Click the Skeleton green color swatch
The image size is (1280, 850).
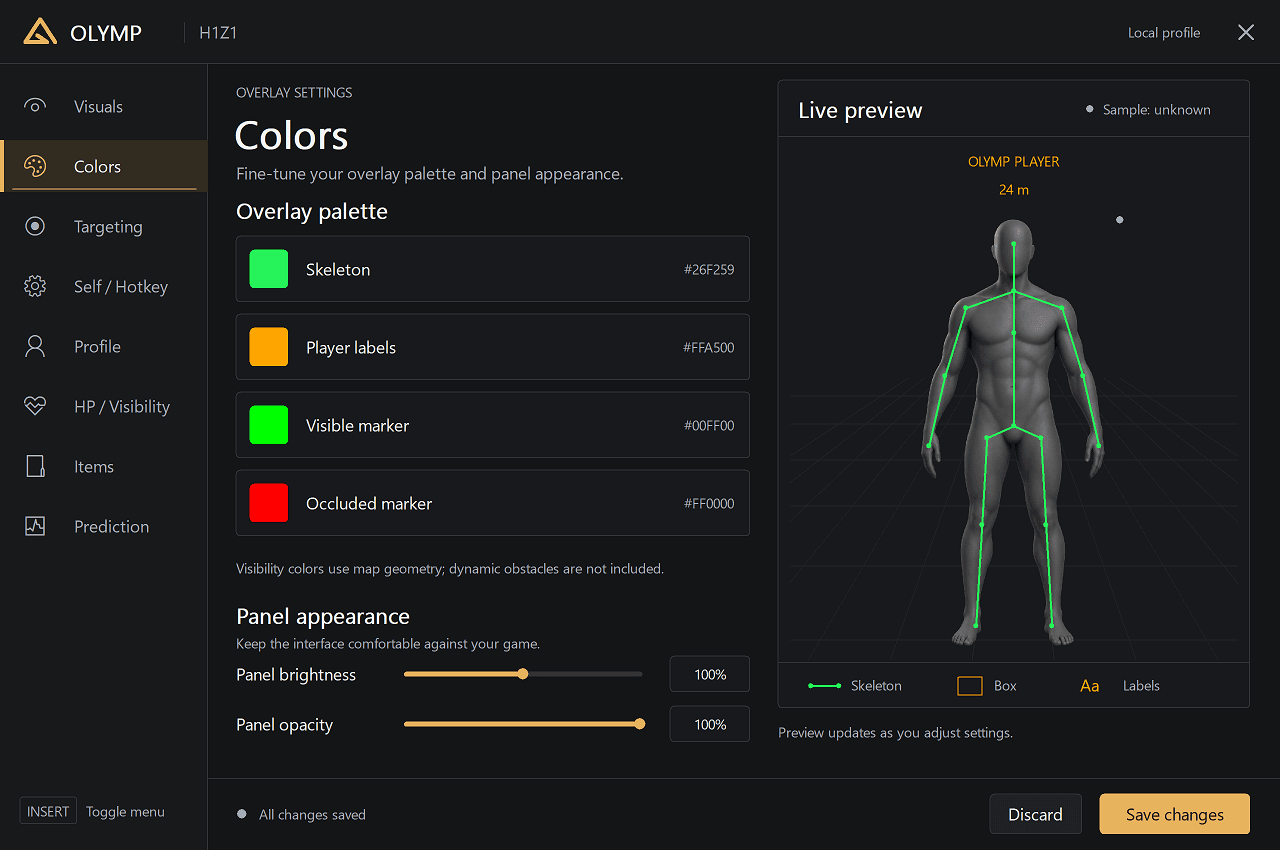269,269
